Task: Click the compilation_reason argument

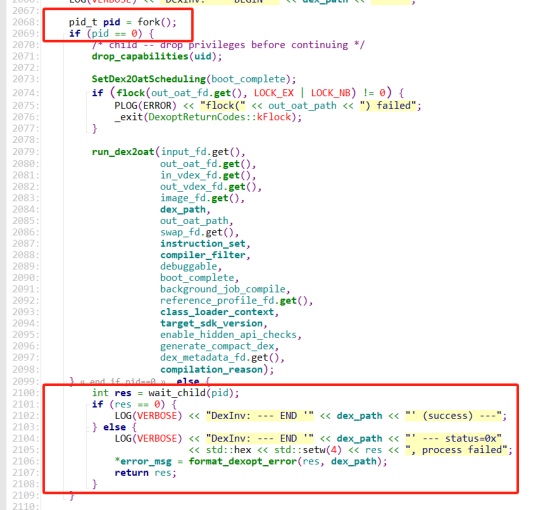Action: (x=211, y=370)
